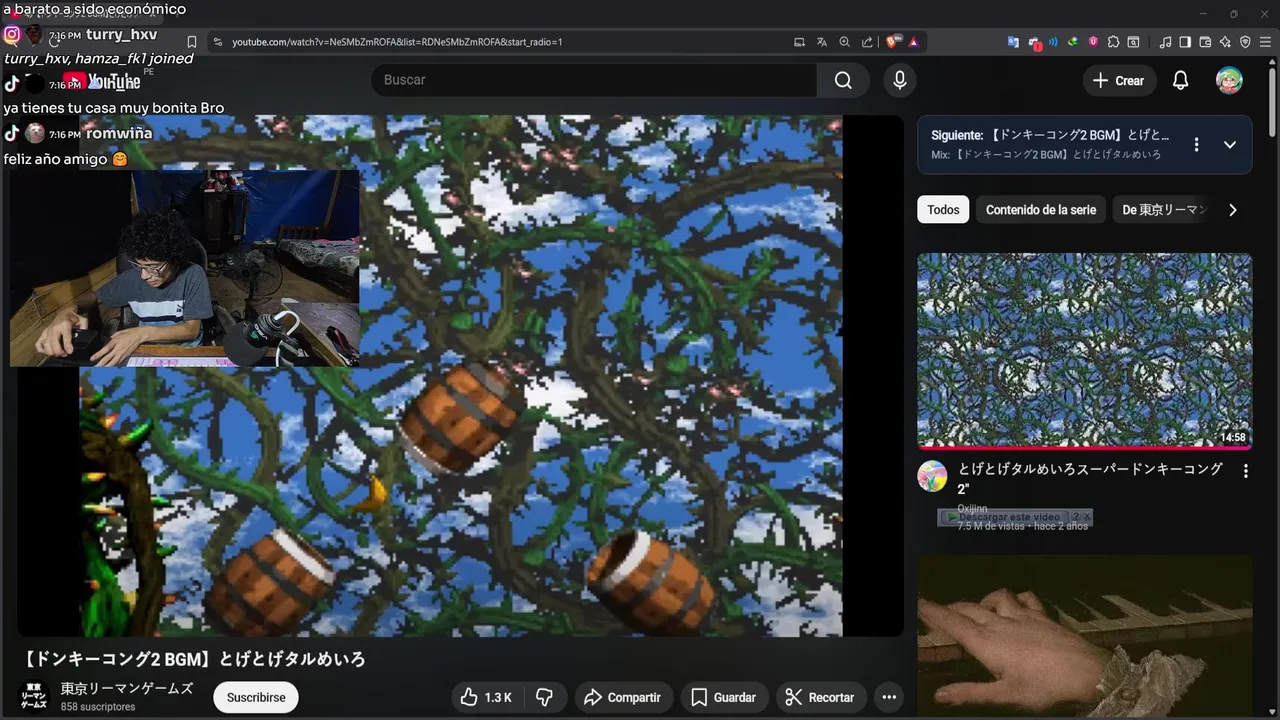Select Contenido de la serie chip

pos(1041,210)
